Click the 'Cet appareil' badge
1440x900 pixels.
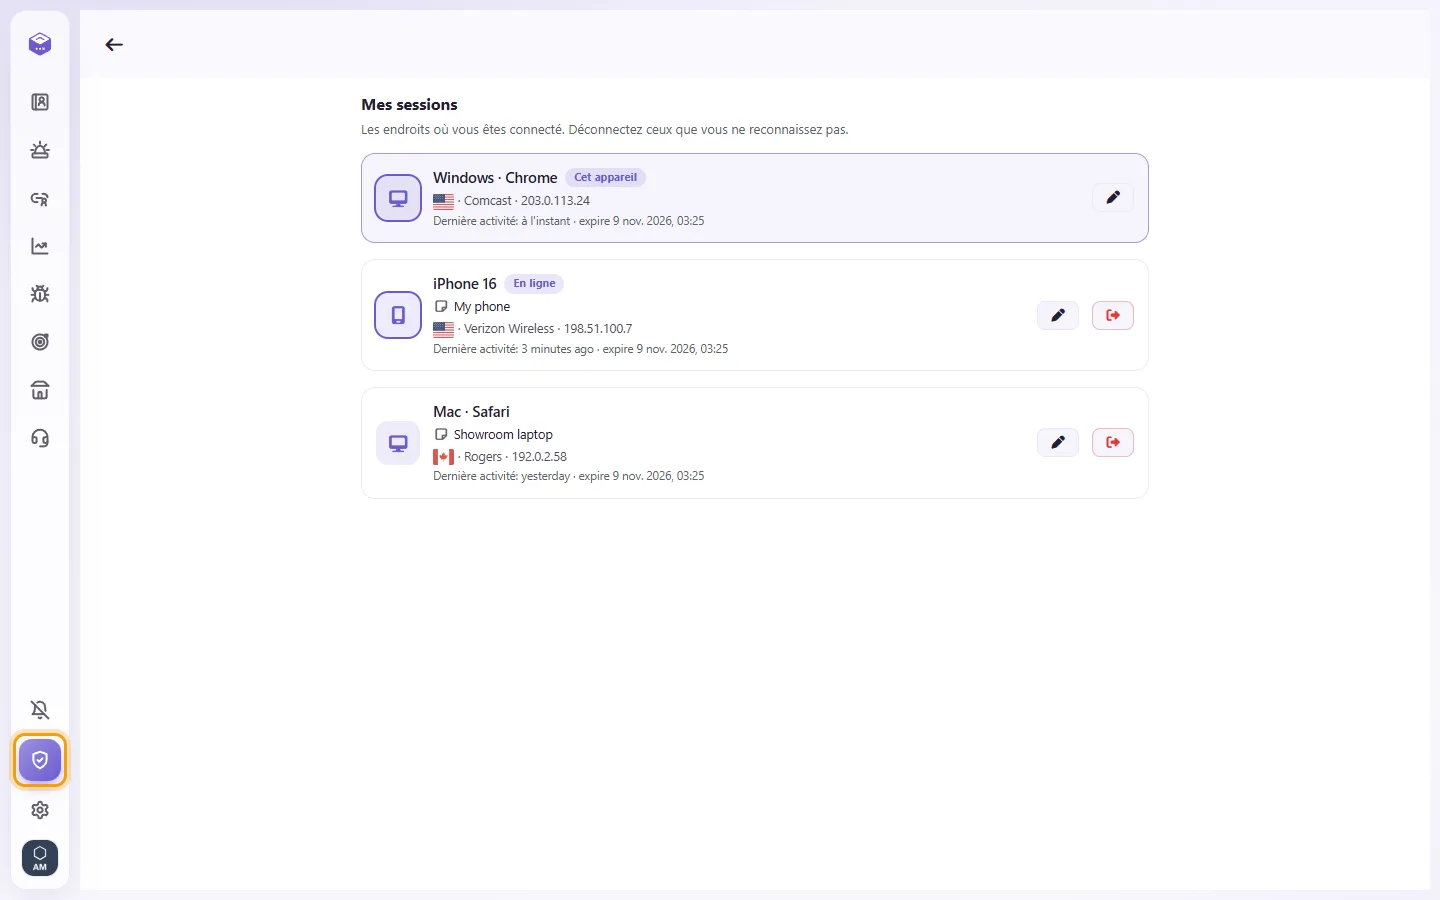click(x=605, y=177)
